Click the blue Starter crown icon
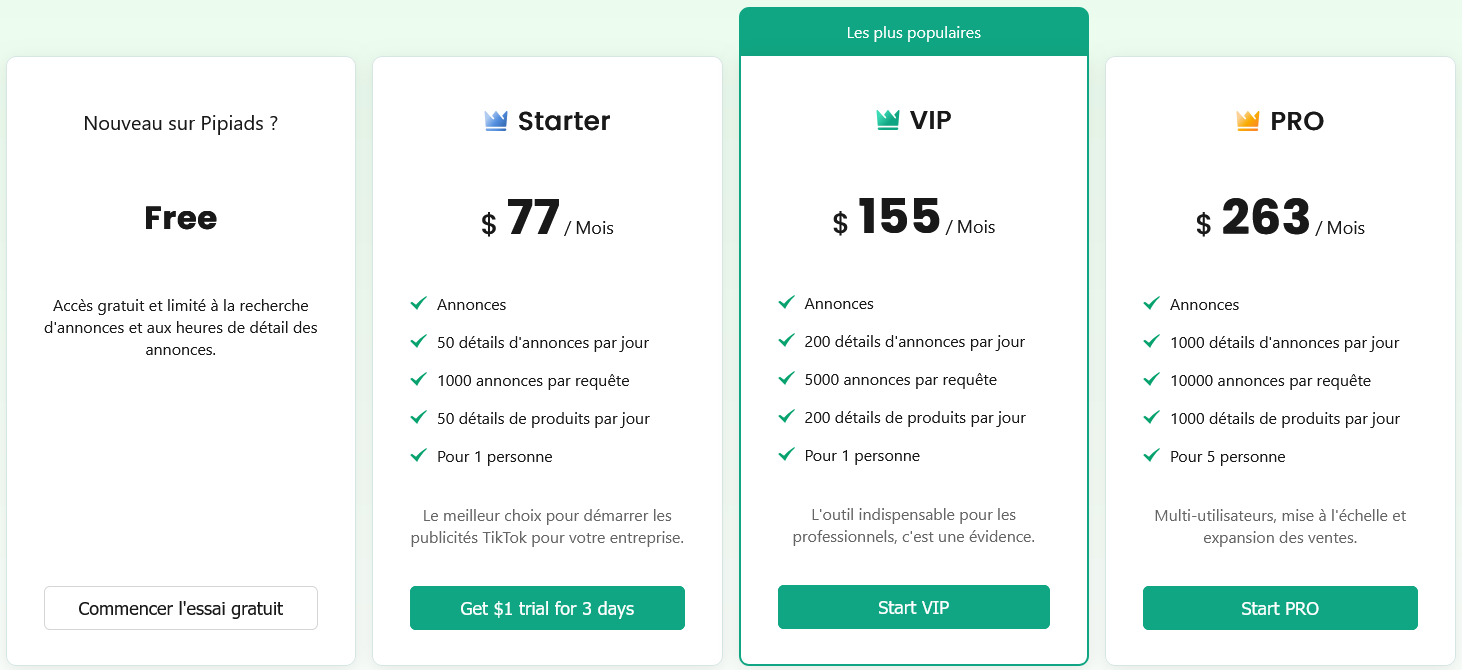 pos(496,121)
